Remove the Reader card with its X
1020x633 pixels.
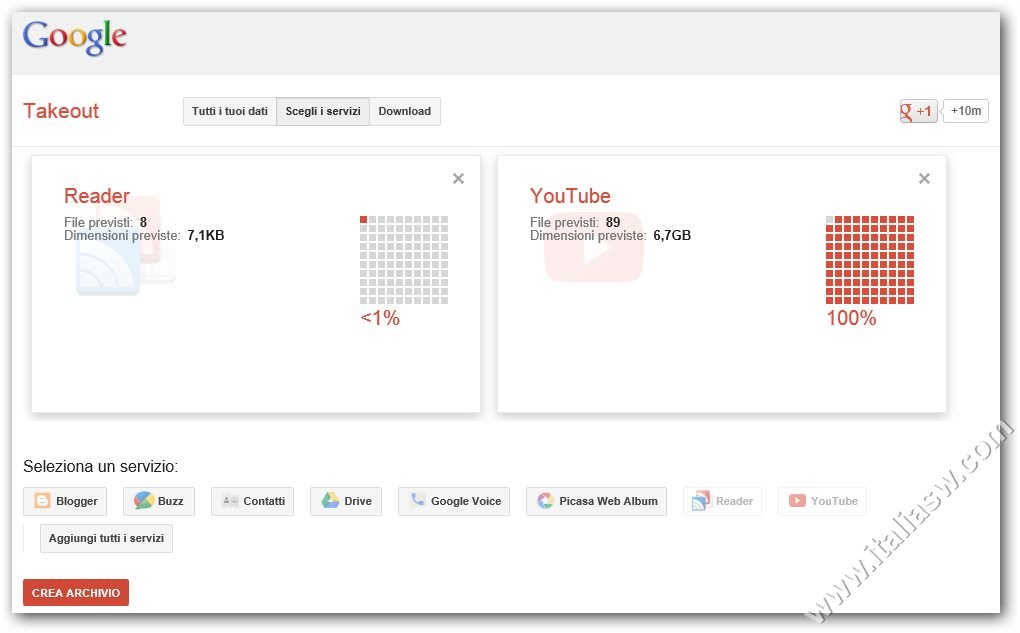coord(459,178)
